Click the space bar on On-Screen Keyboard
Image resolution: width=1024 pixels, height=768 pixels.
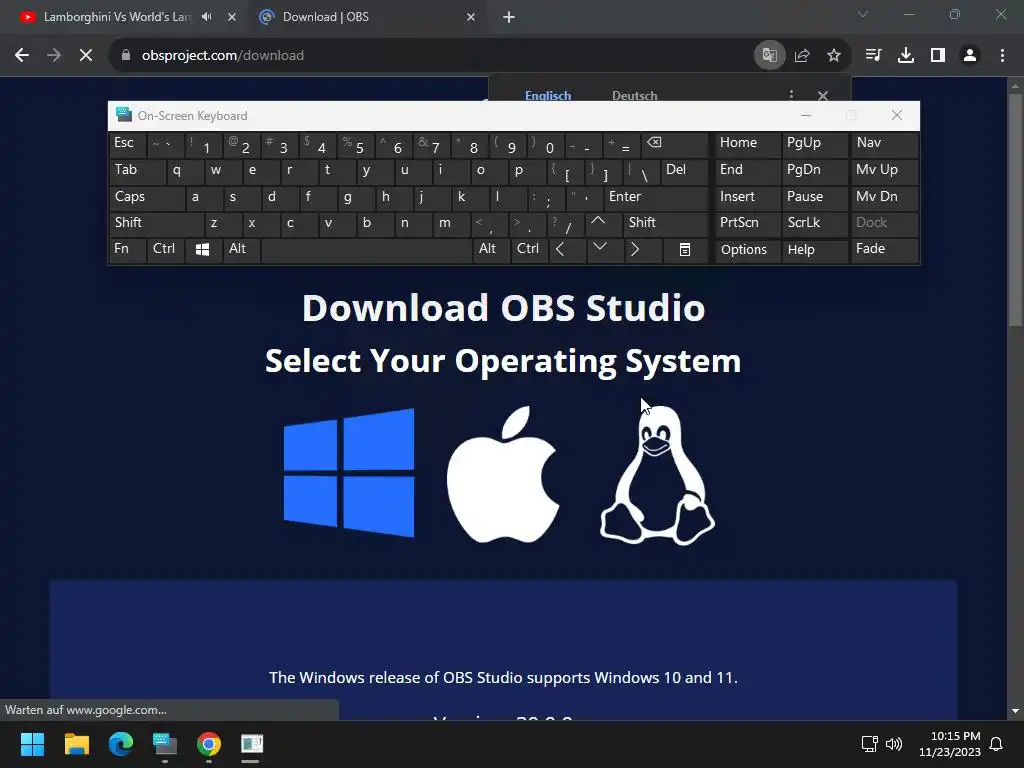366,249
